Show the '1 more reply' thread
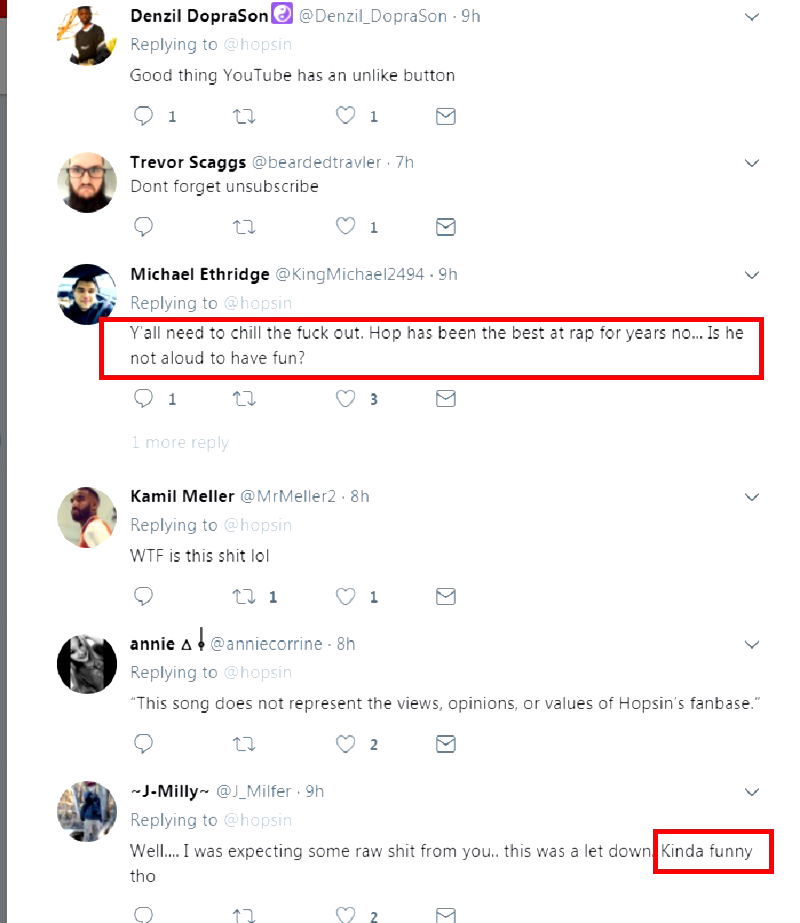Screen dimensions: 800x923 180,443
